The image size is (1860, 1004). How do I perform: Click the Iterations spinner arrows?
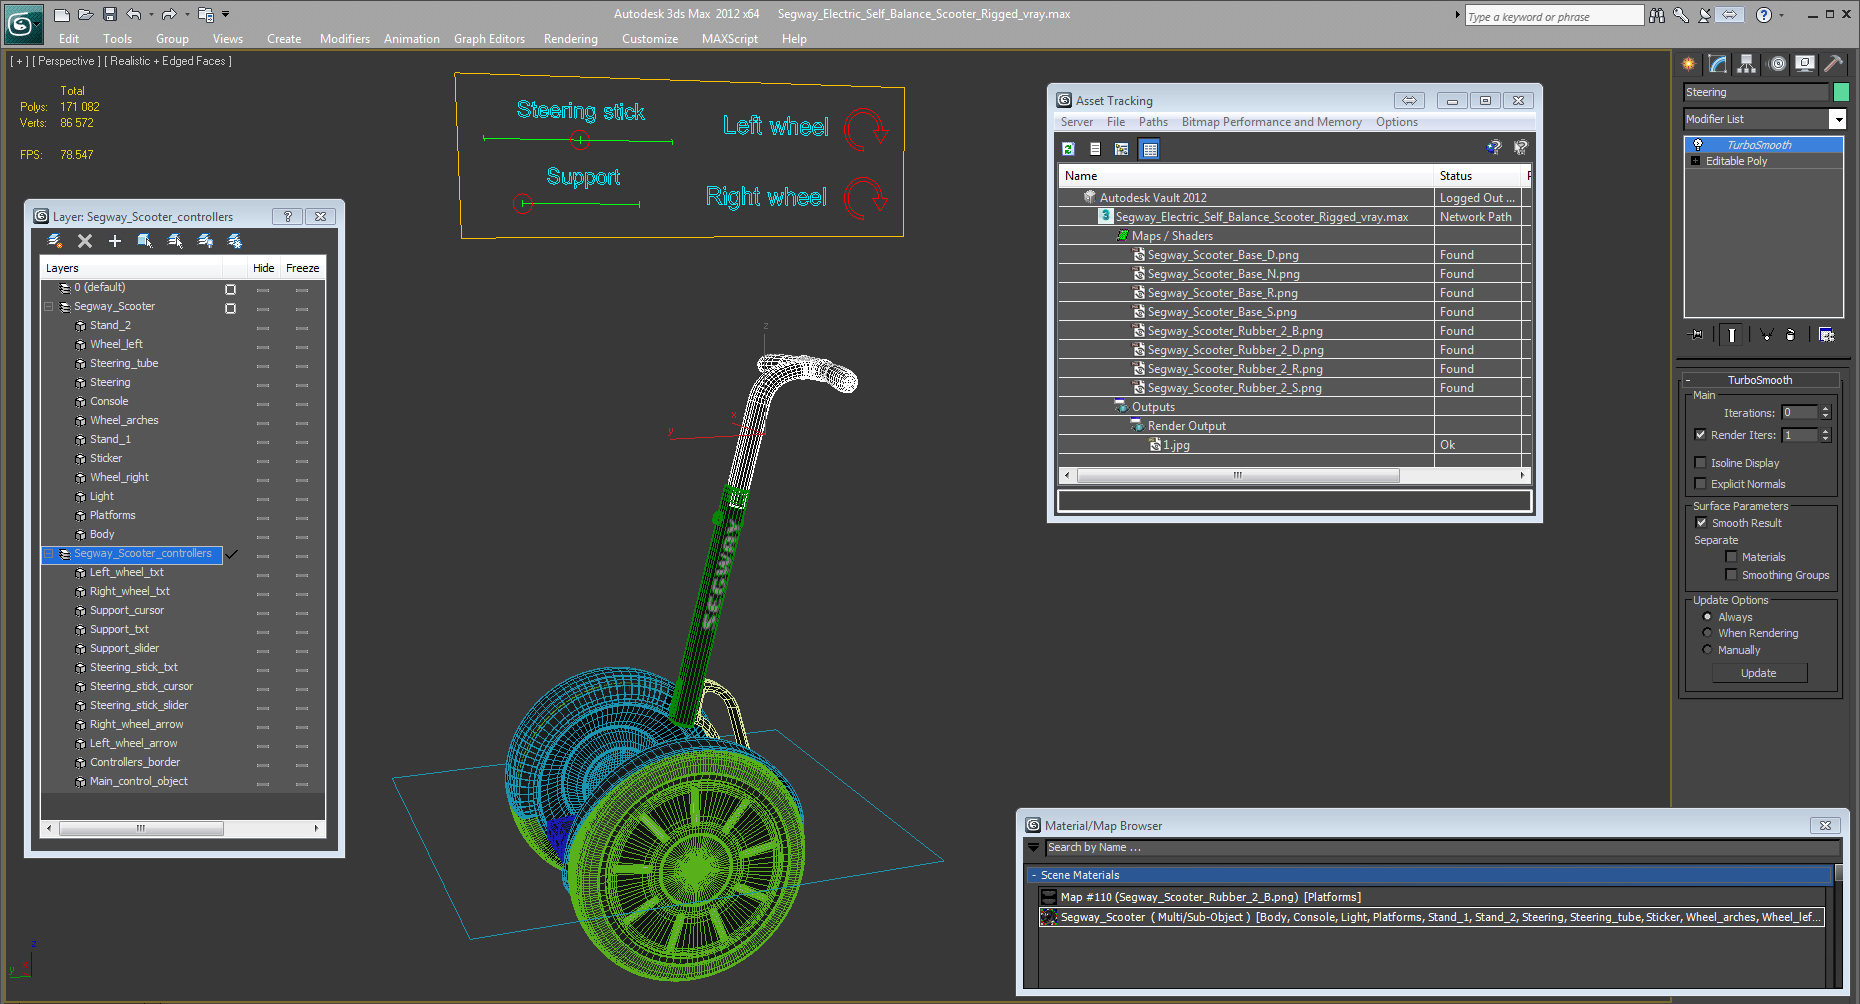point(1826,413)
